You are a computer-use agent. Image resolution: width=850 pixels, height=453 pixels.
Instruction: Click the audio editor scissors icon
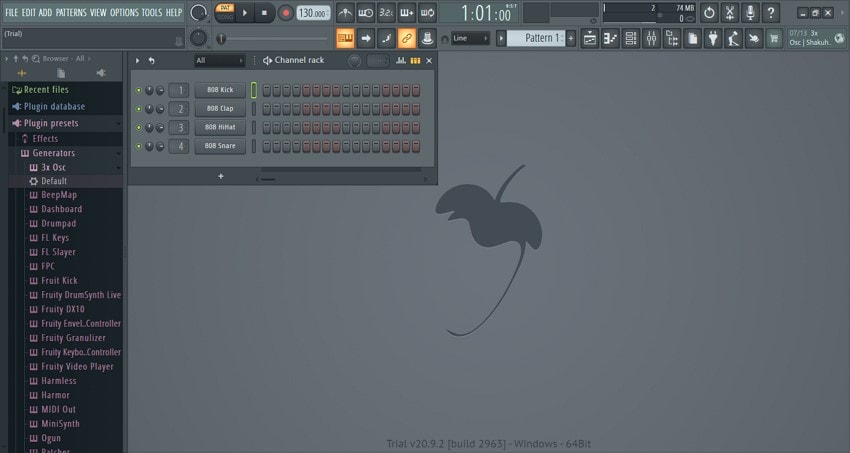[730, 12]
